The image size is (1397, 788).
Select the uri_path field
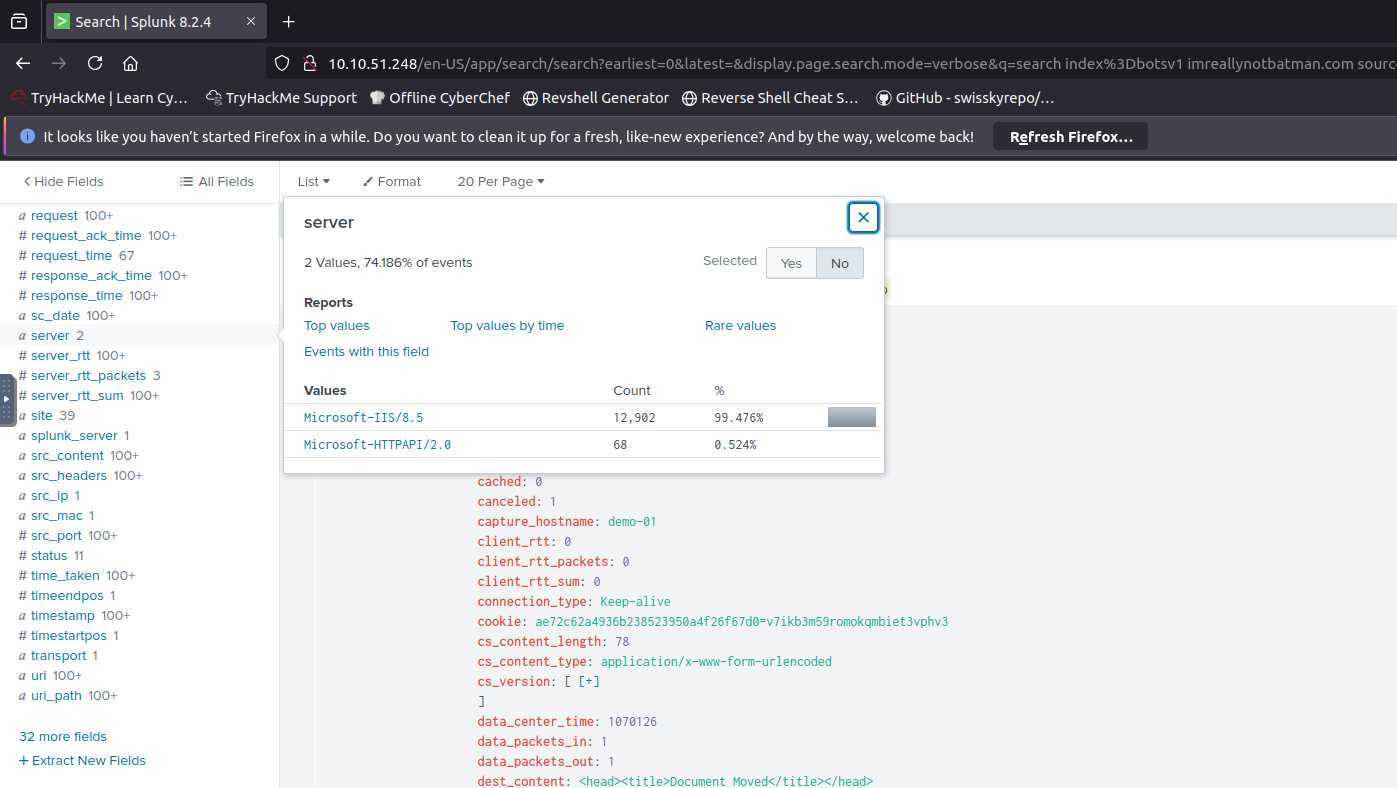click(x=57, y=695)
